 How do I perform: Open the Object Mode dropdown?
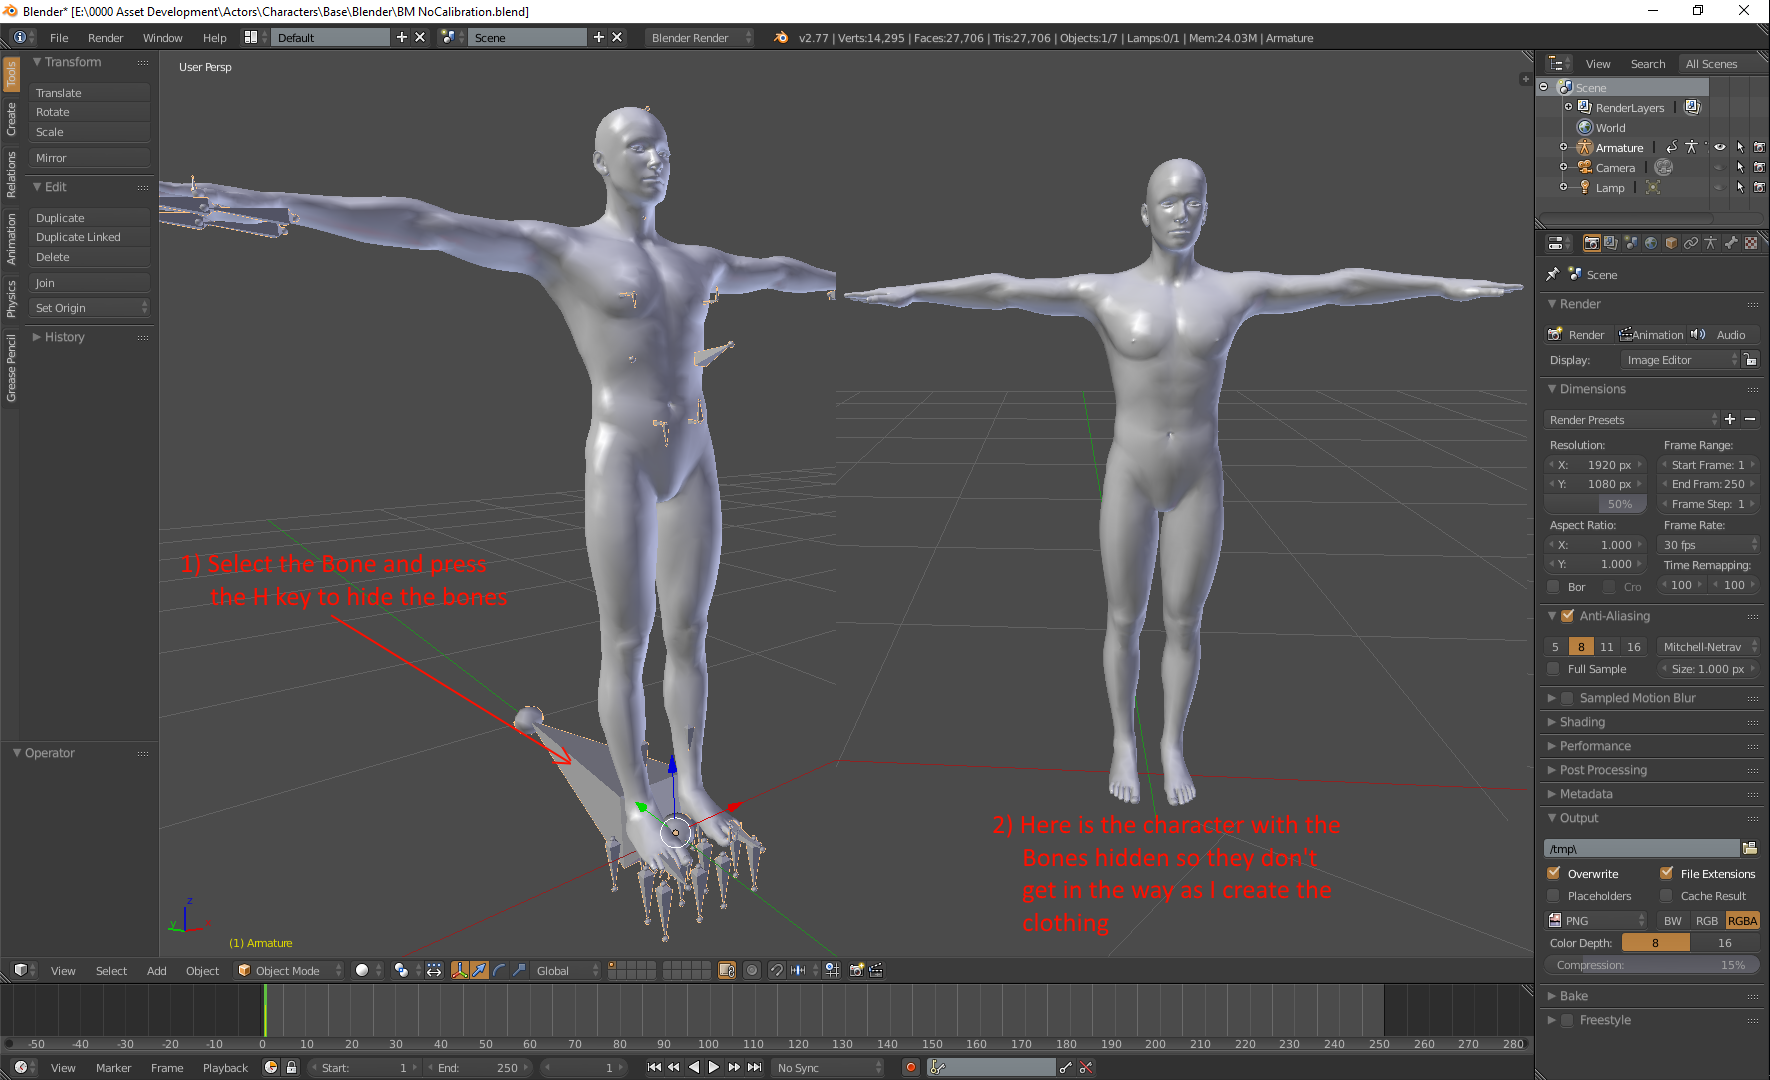(x=289, y=970)
